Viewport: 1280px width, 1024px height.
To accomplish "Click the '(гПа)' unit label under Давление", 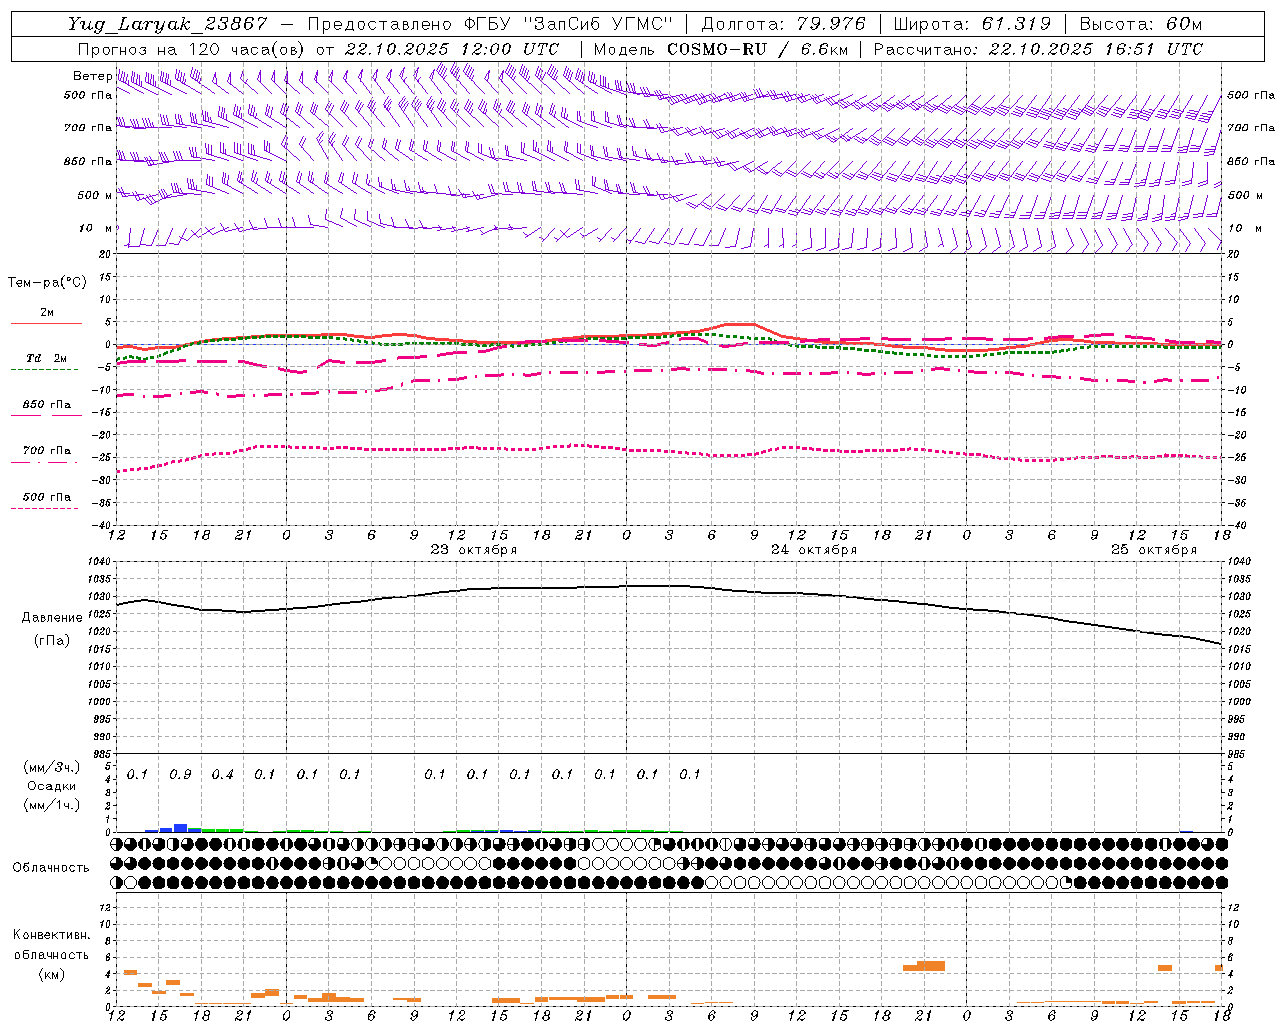I will (x=52, y=641).
